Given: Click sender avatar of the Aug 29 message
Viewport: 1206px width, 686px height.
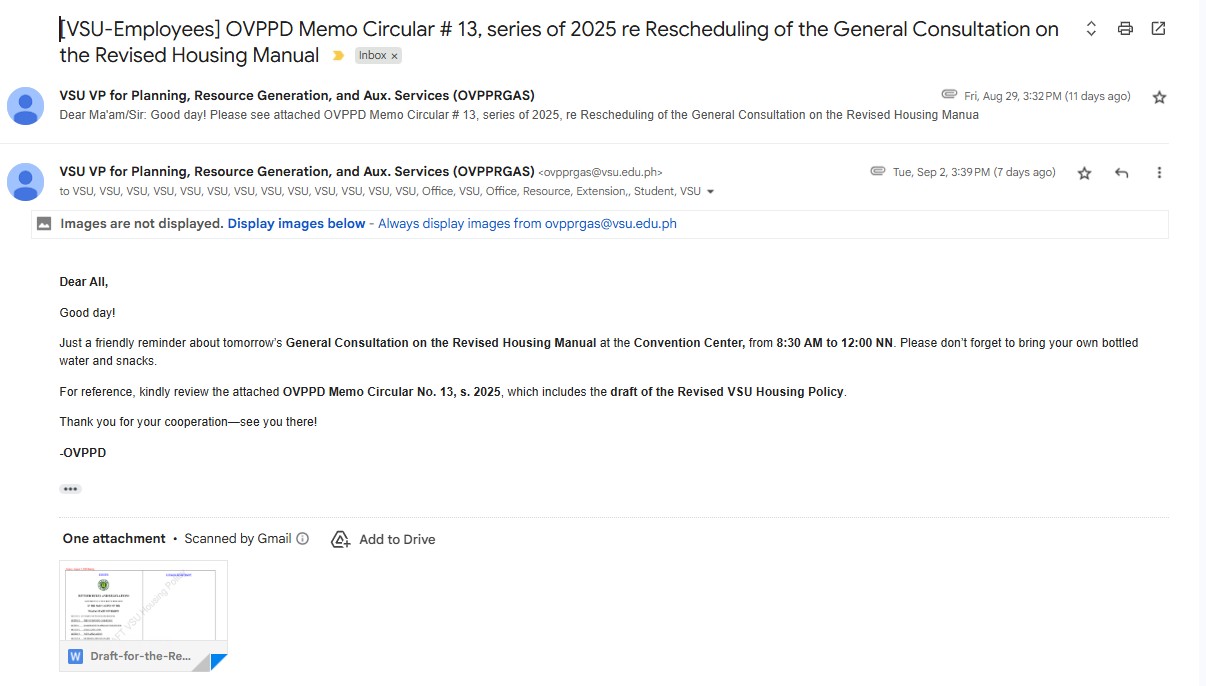Looking at the screenshot, I should pyautogui.click(x=26, y=105).
